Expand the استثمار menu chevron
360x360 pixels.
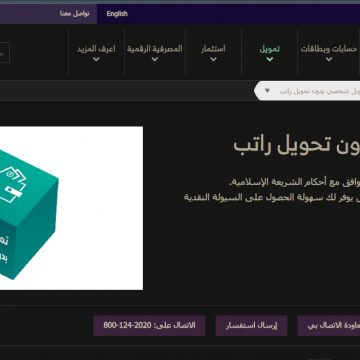[x=213, y=60]
